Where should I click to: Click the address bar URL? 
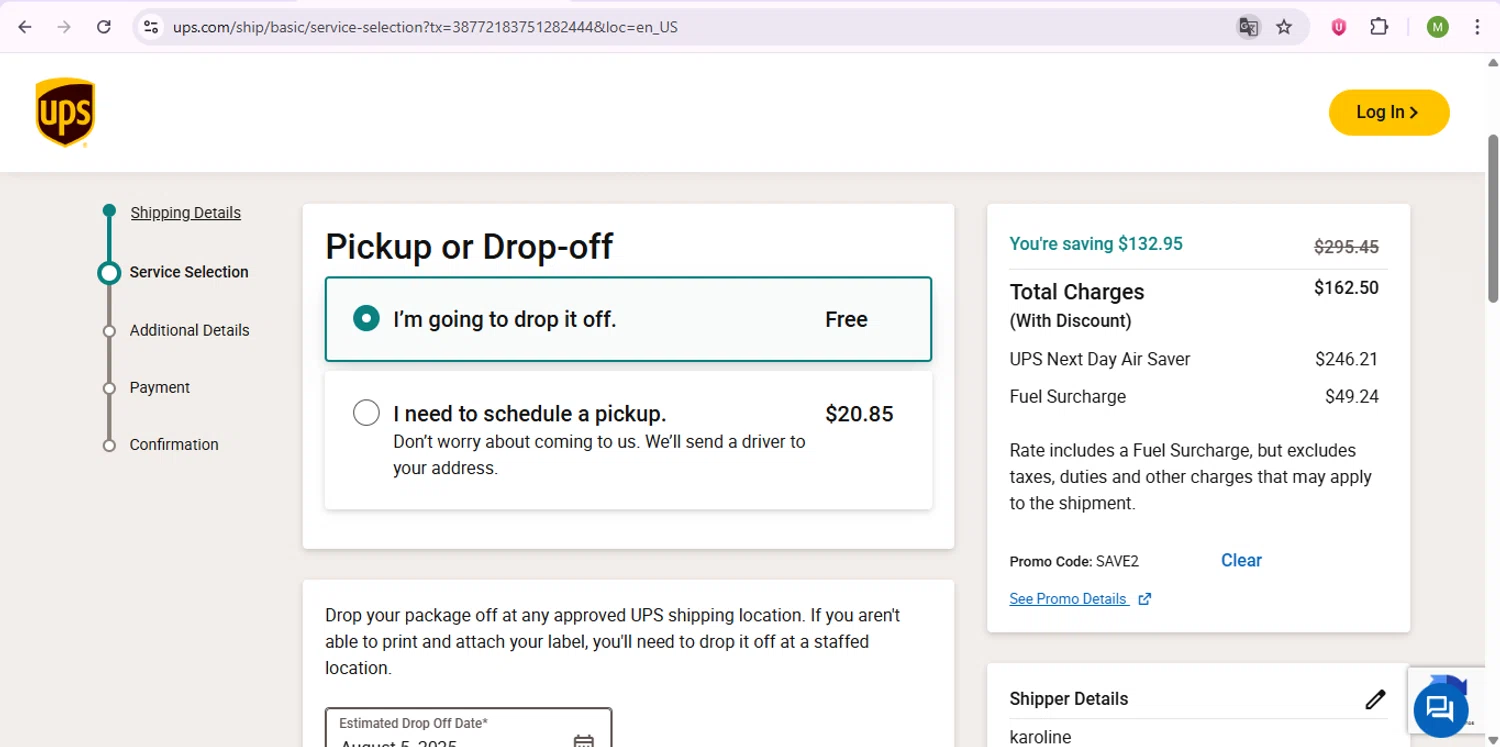tap(425, 27)
